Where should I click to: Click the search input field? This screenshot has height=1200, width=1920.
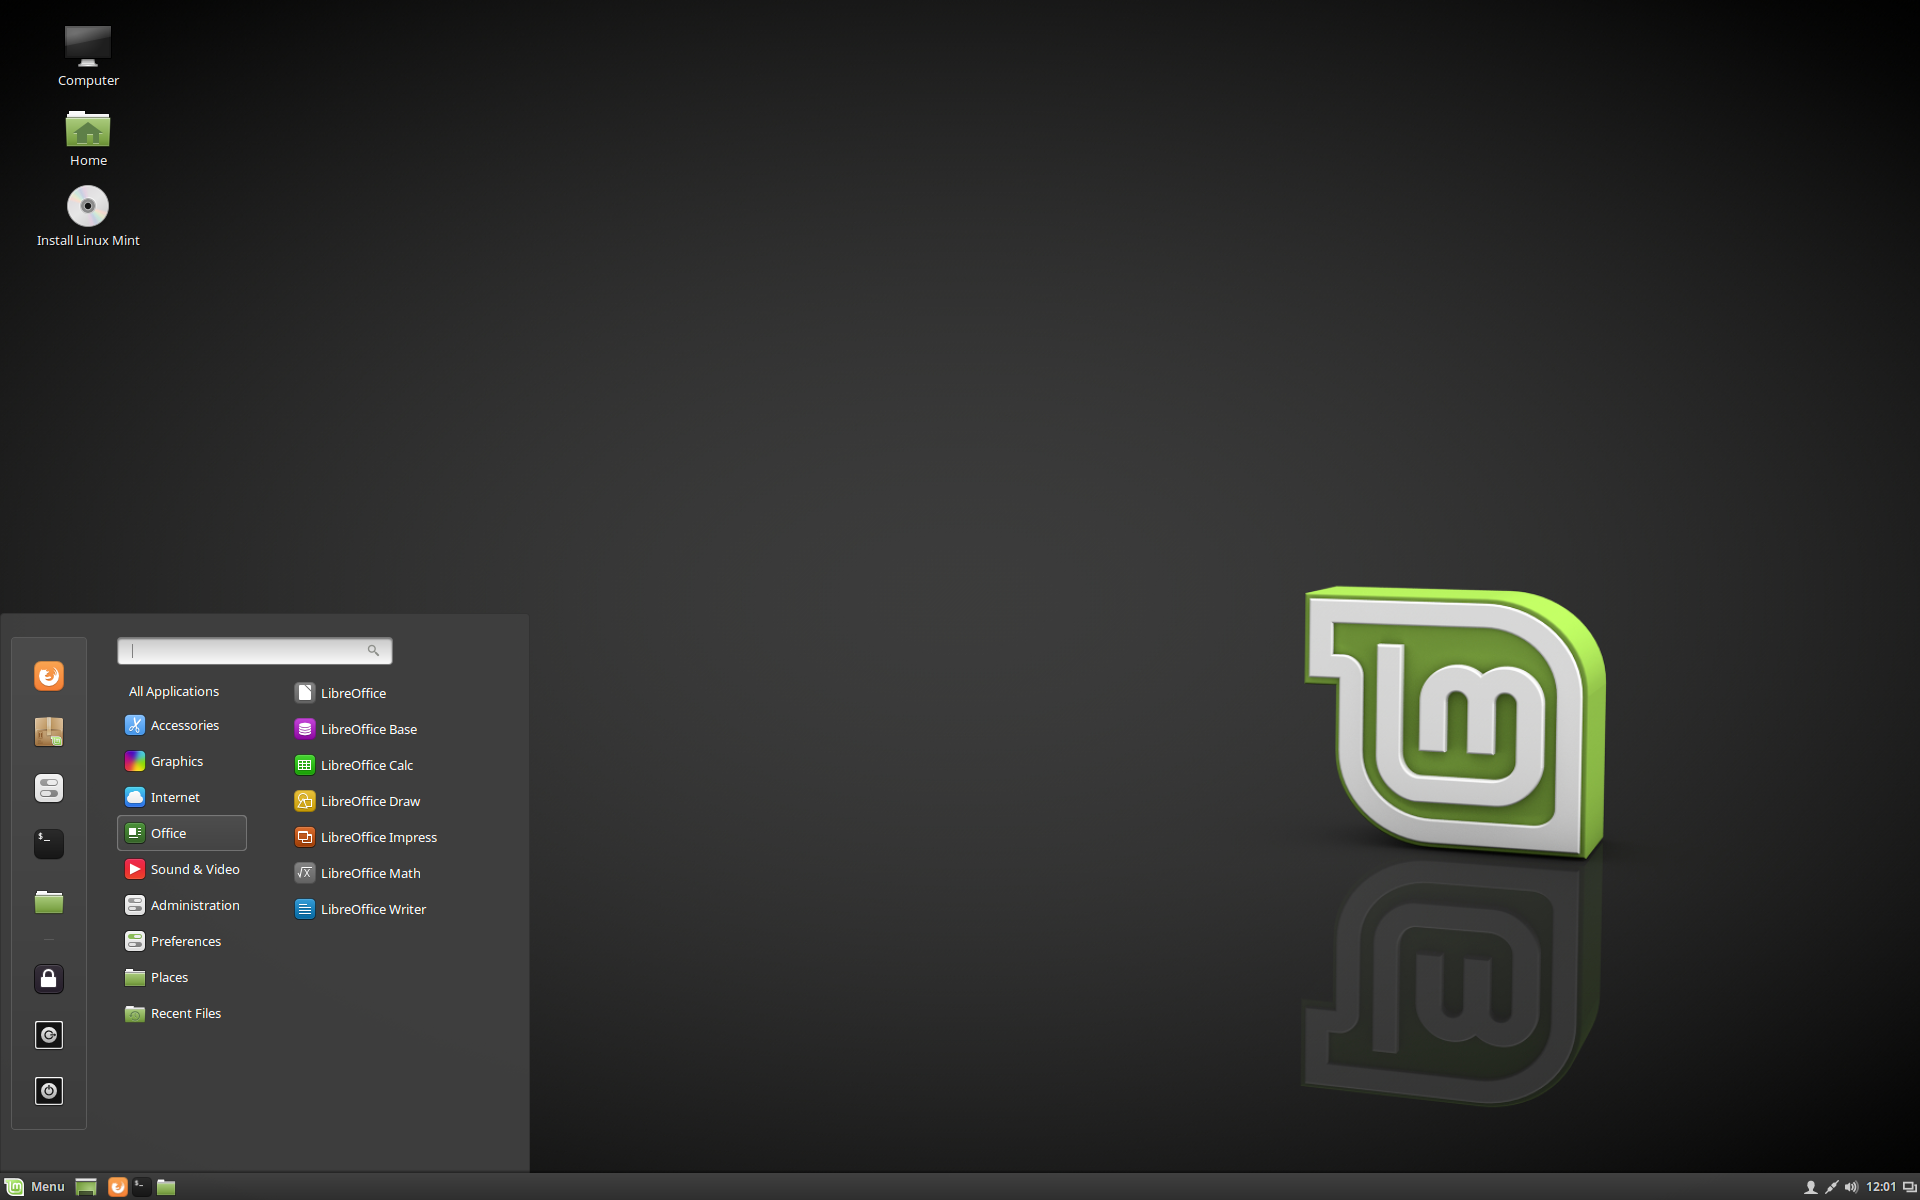[x=253, y=650]
